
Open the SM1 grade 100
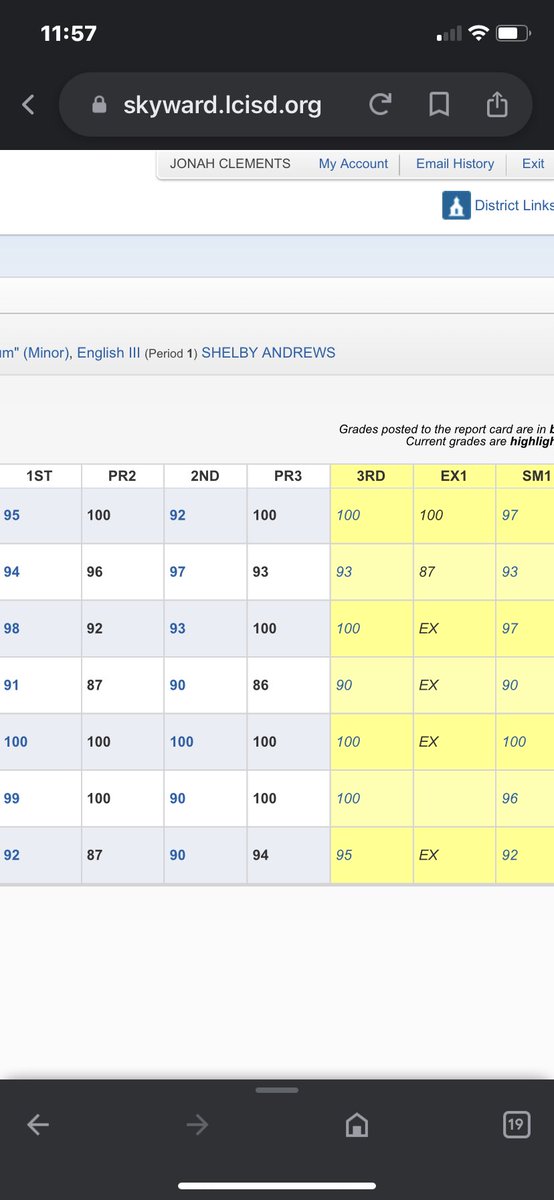click(514, 741)
